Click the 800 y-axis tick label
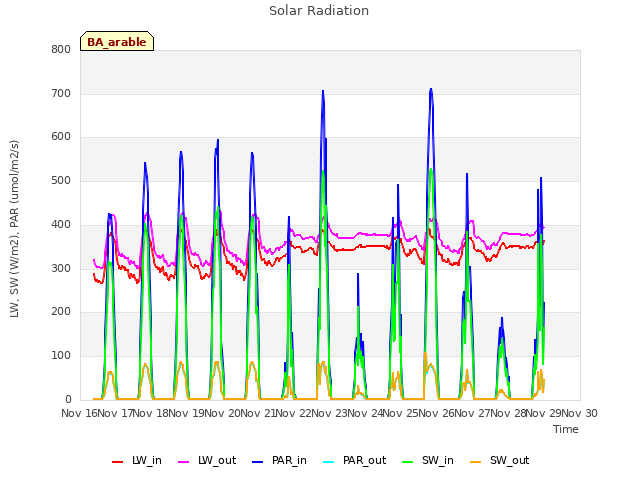Image resolution: width=640 pixels, height=480 pixels. click(x=61, y=49)
